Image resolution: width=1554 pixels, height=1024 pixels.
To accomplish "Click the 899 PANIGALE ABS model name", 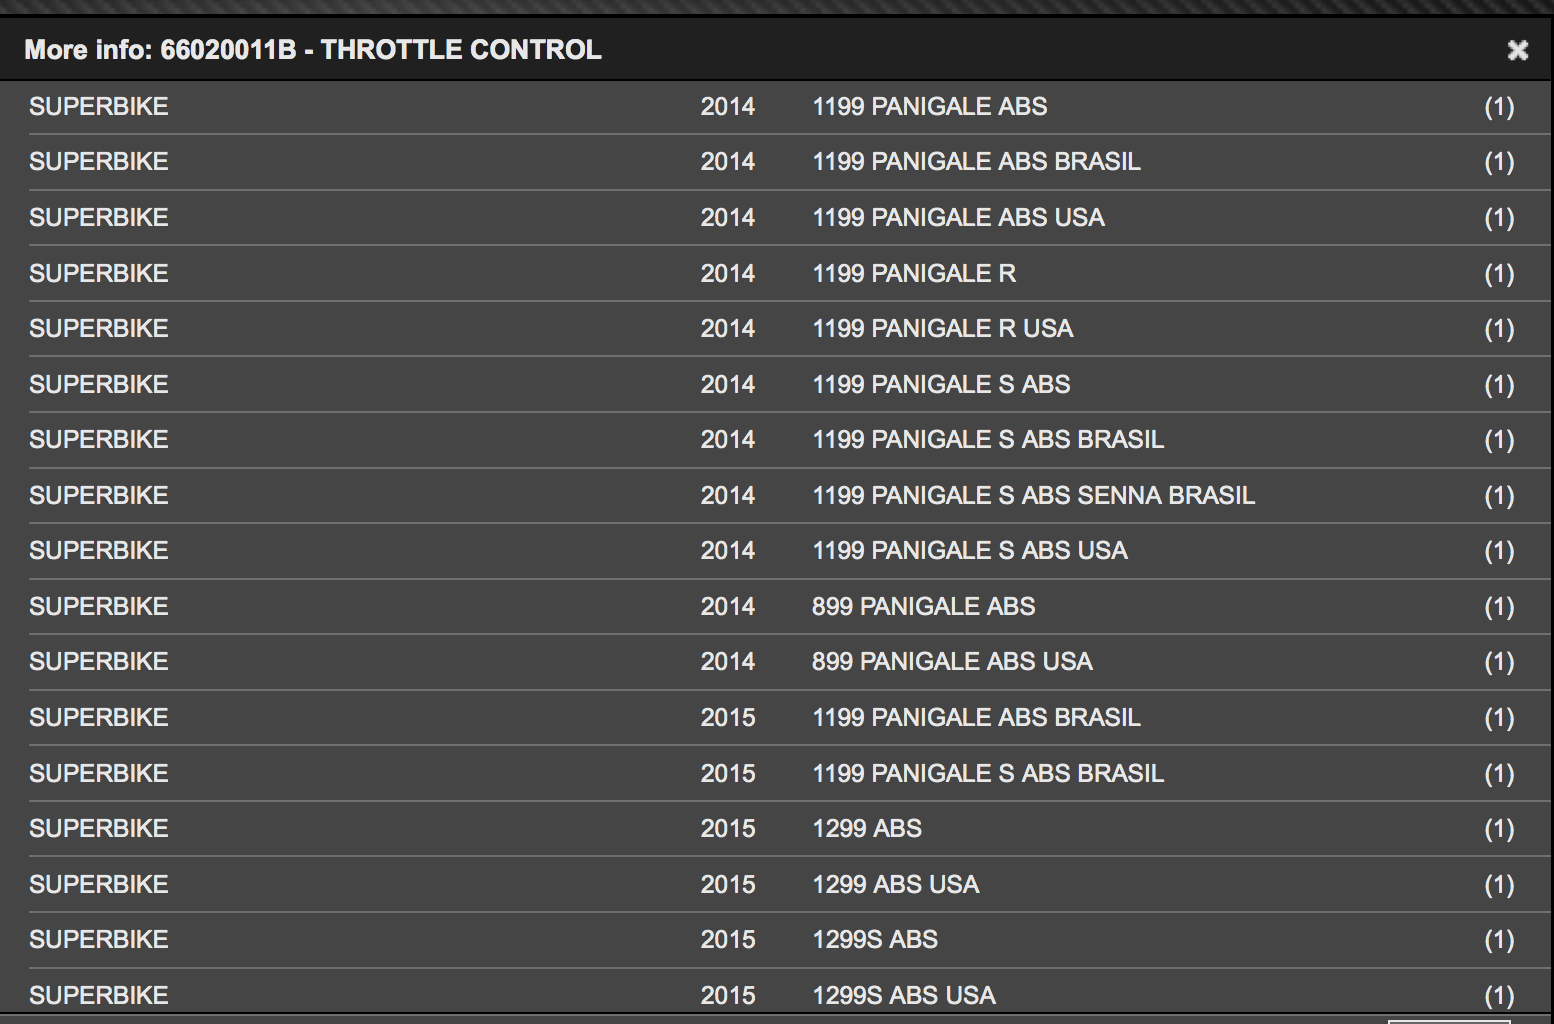I will [922, 606].
